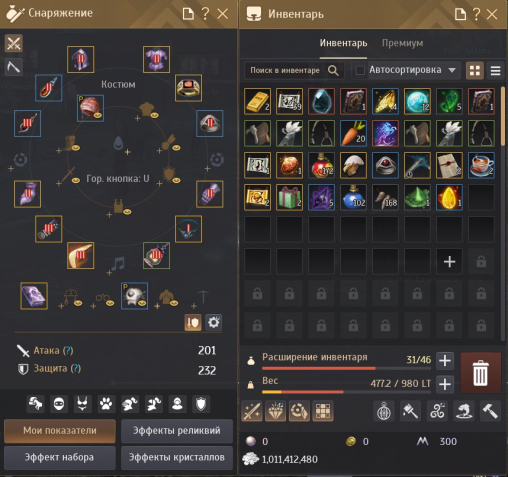Select the carrot item with count 20

(x=353, y=133)
